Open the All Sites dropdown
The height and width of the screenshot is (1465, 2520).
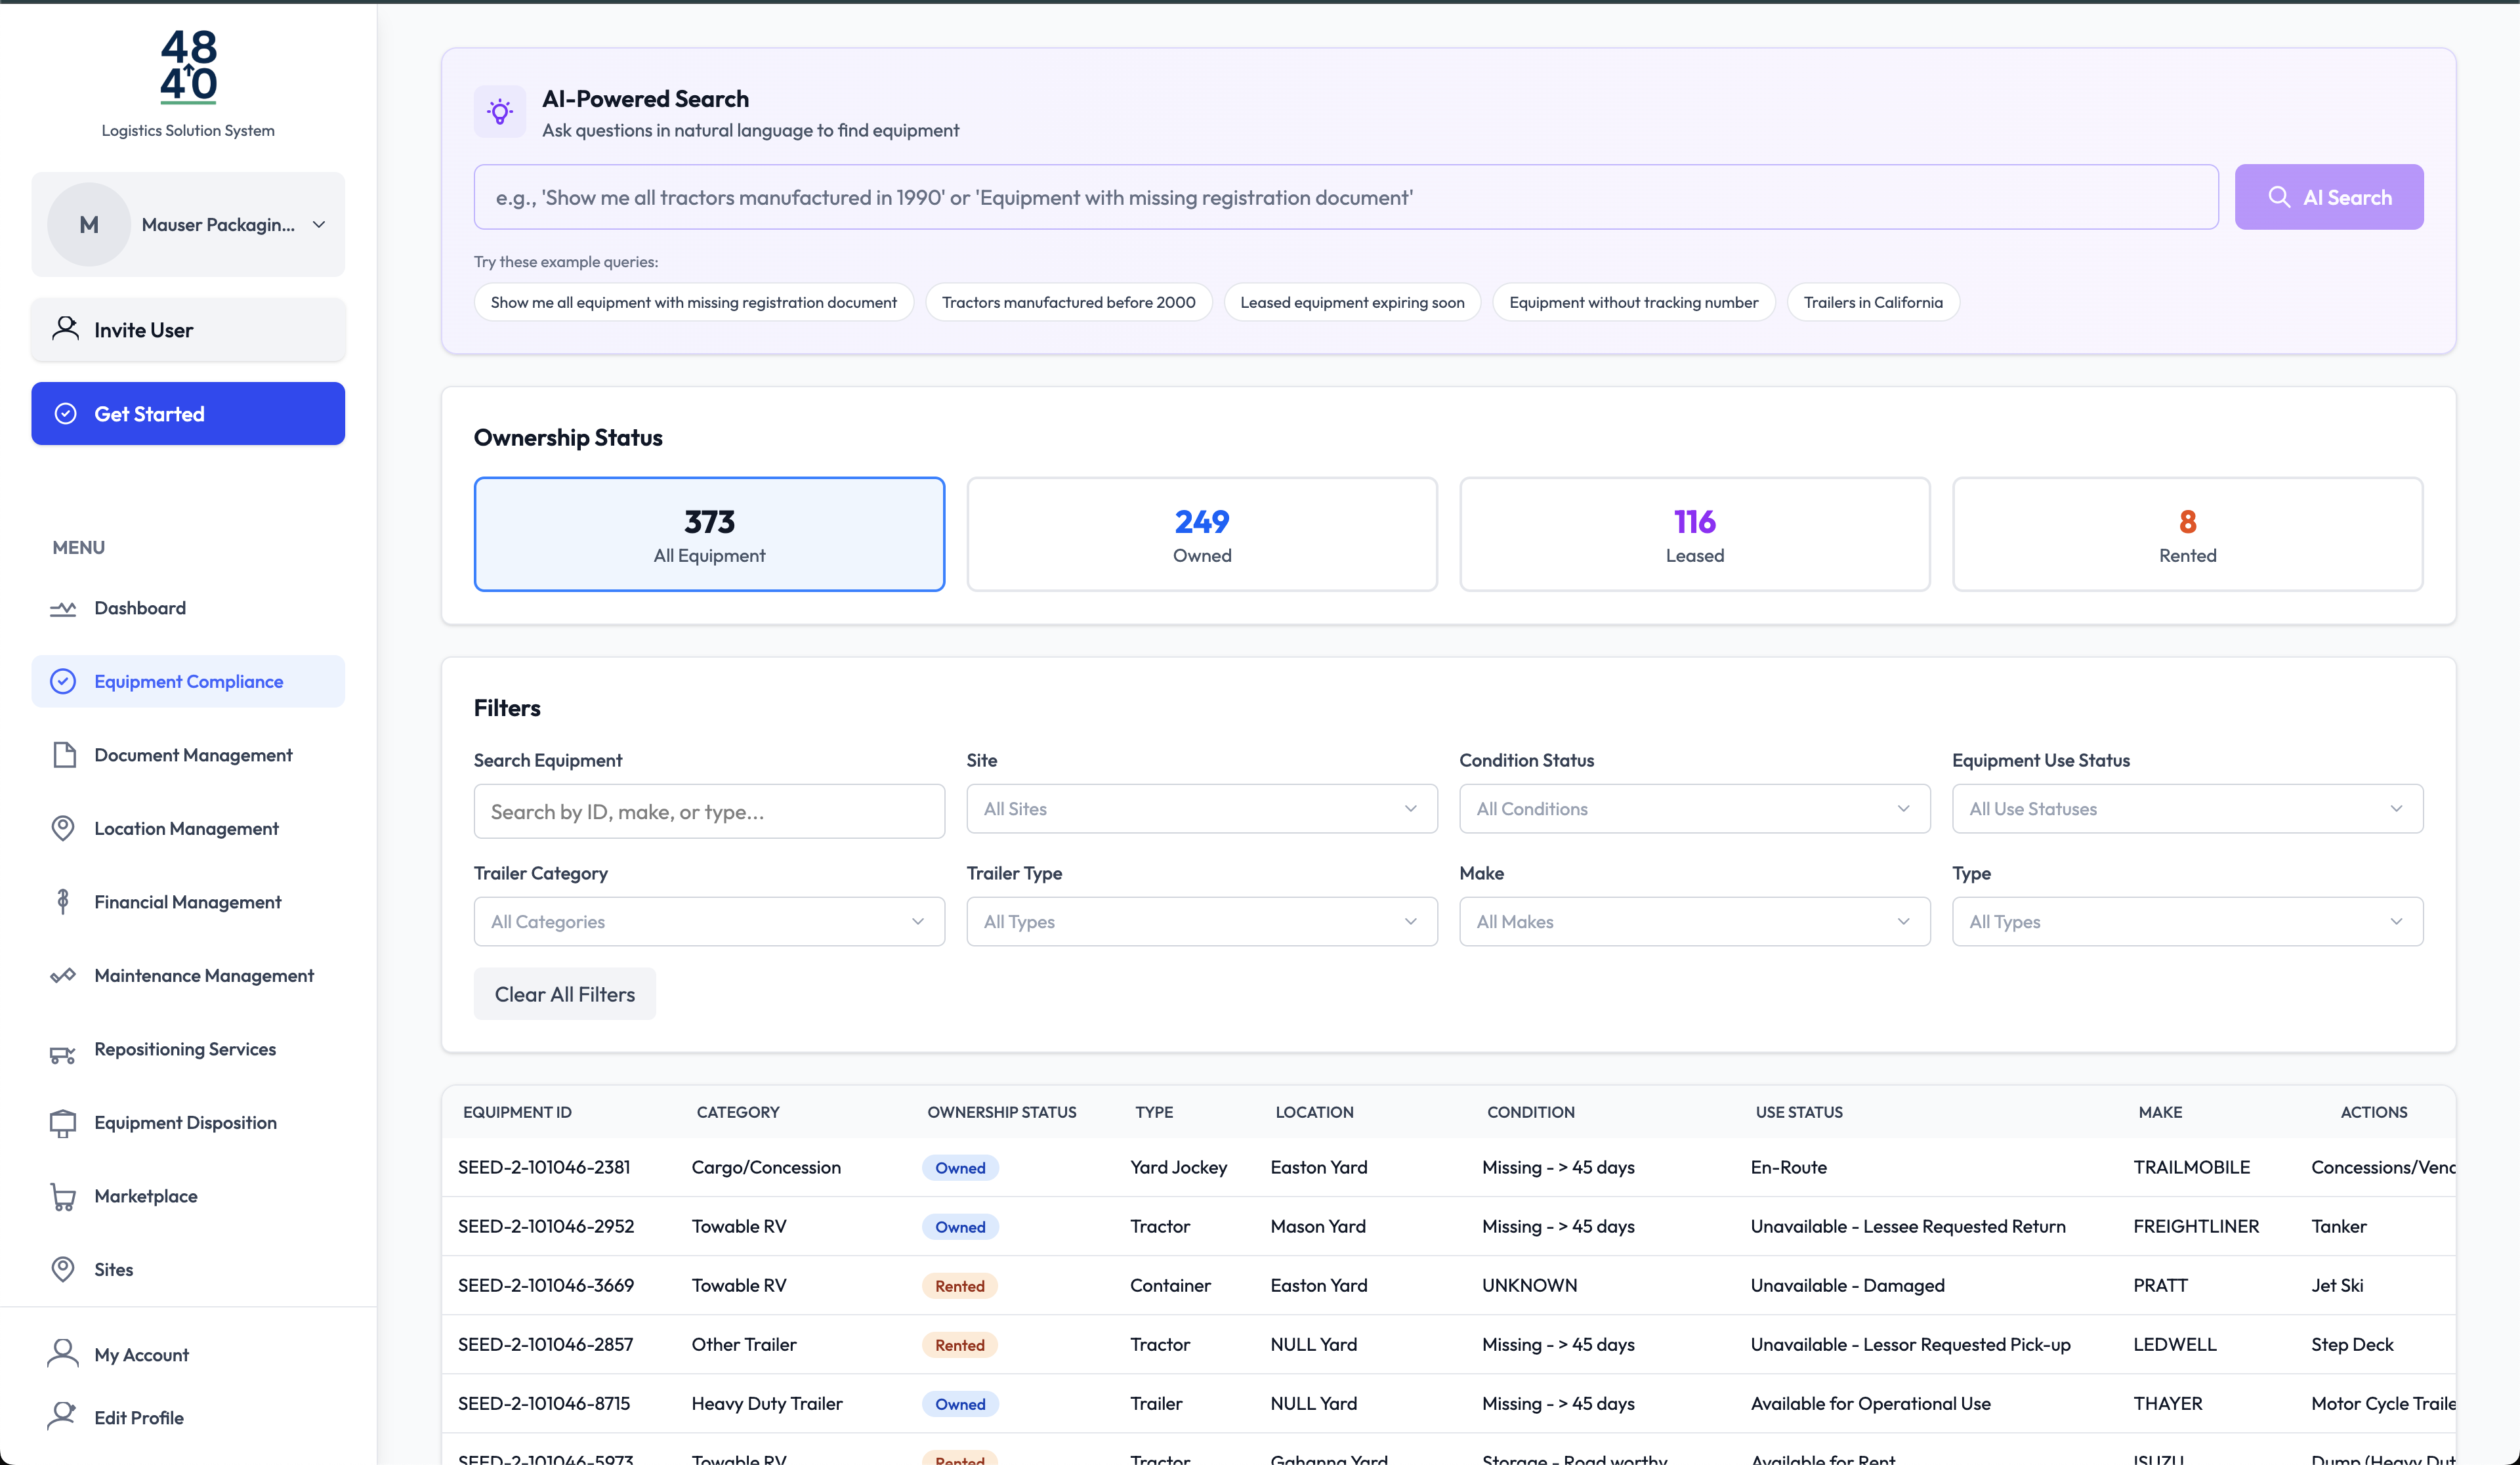pos(1201,808)
